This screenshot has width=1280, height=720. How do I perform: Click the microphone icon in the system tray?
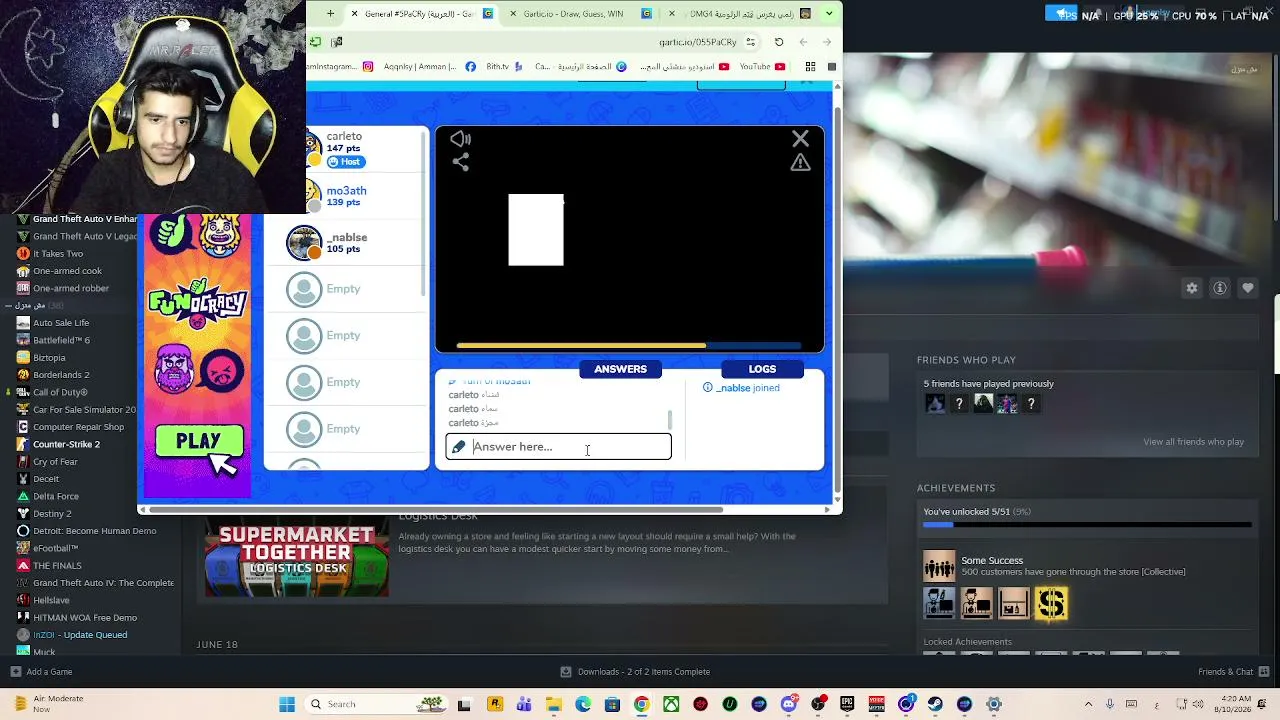point(1110,704)
